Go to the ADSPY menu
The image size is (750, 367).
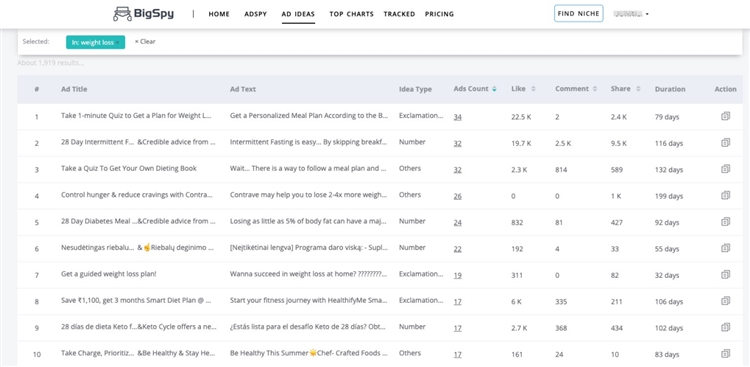pyautogui.click(x=255, y=14)
